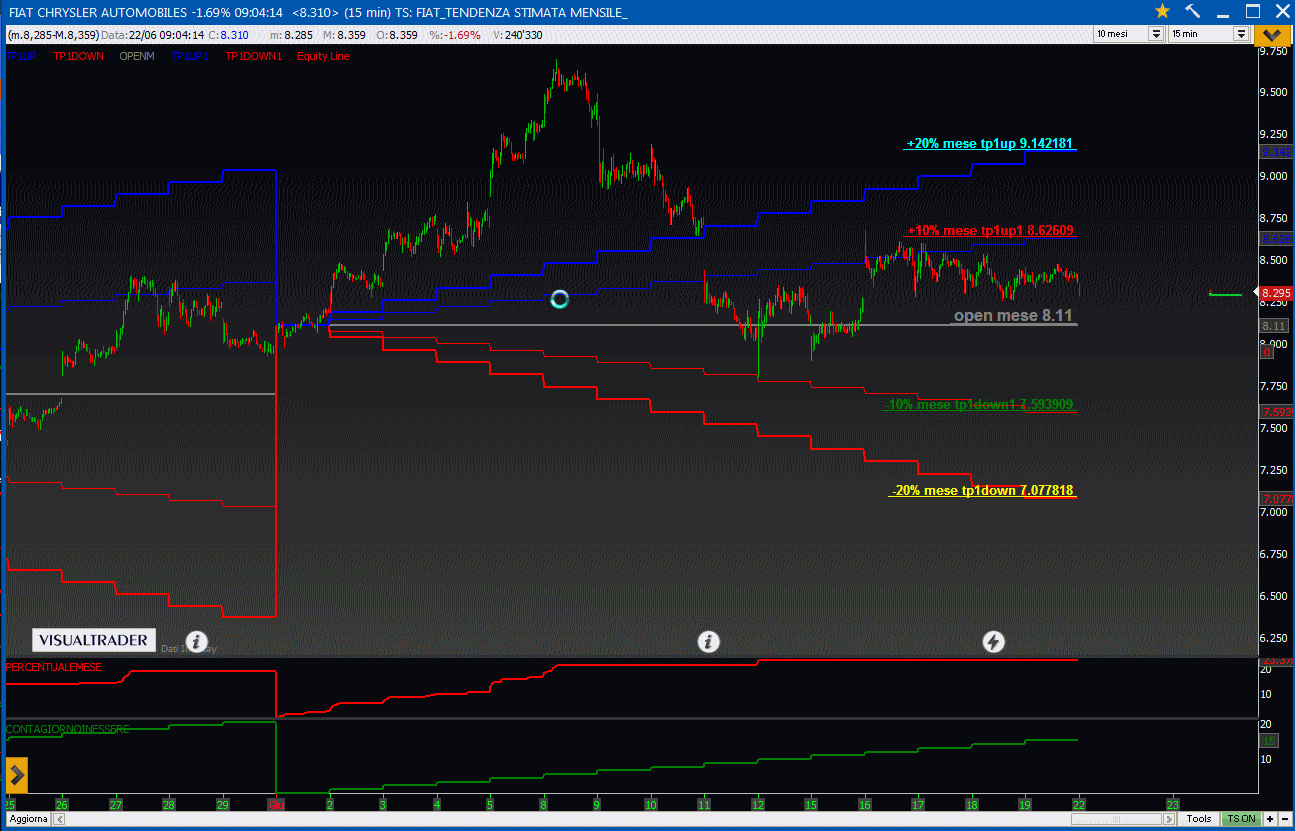Click the Data 22/06 09:04:14 field
1295x831 pixels.
(x=153, y=35)
